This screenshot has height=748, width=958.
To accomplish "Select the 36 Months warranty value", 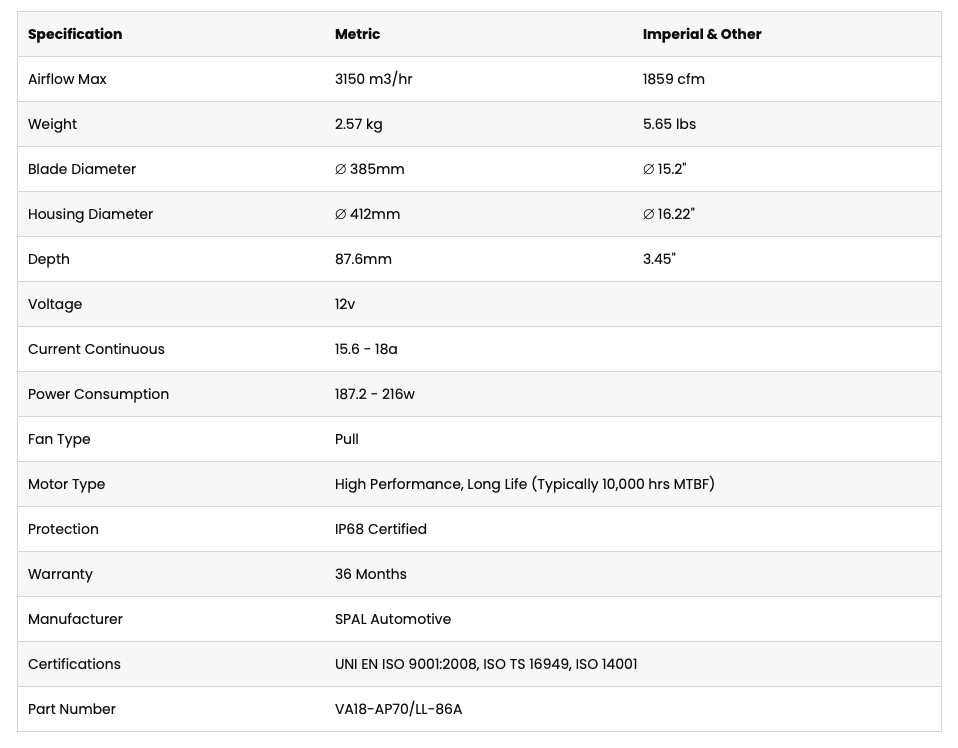I will point(370,574).
